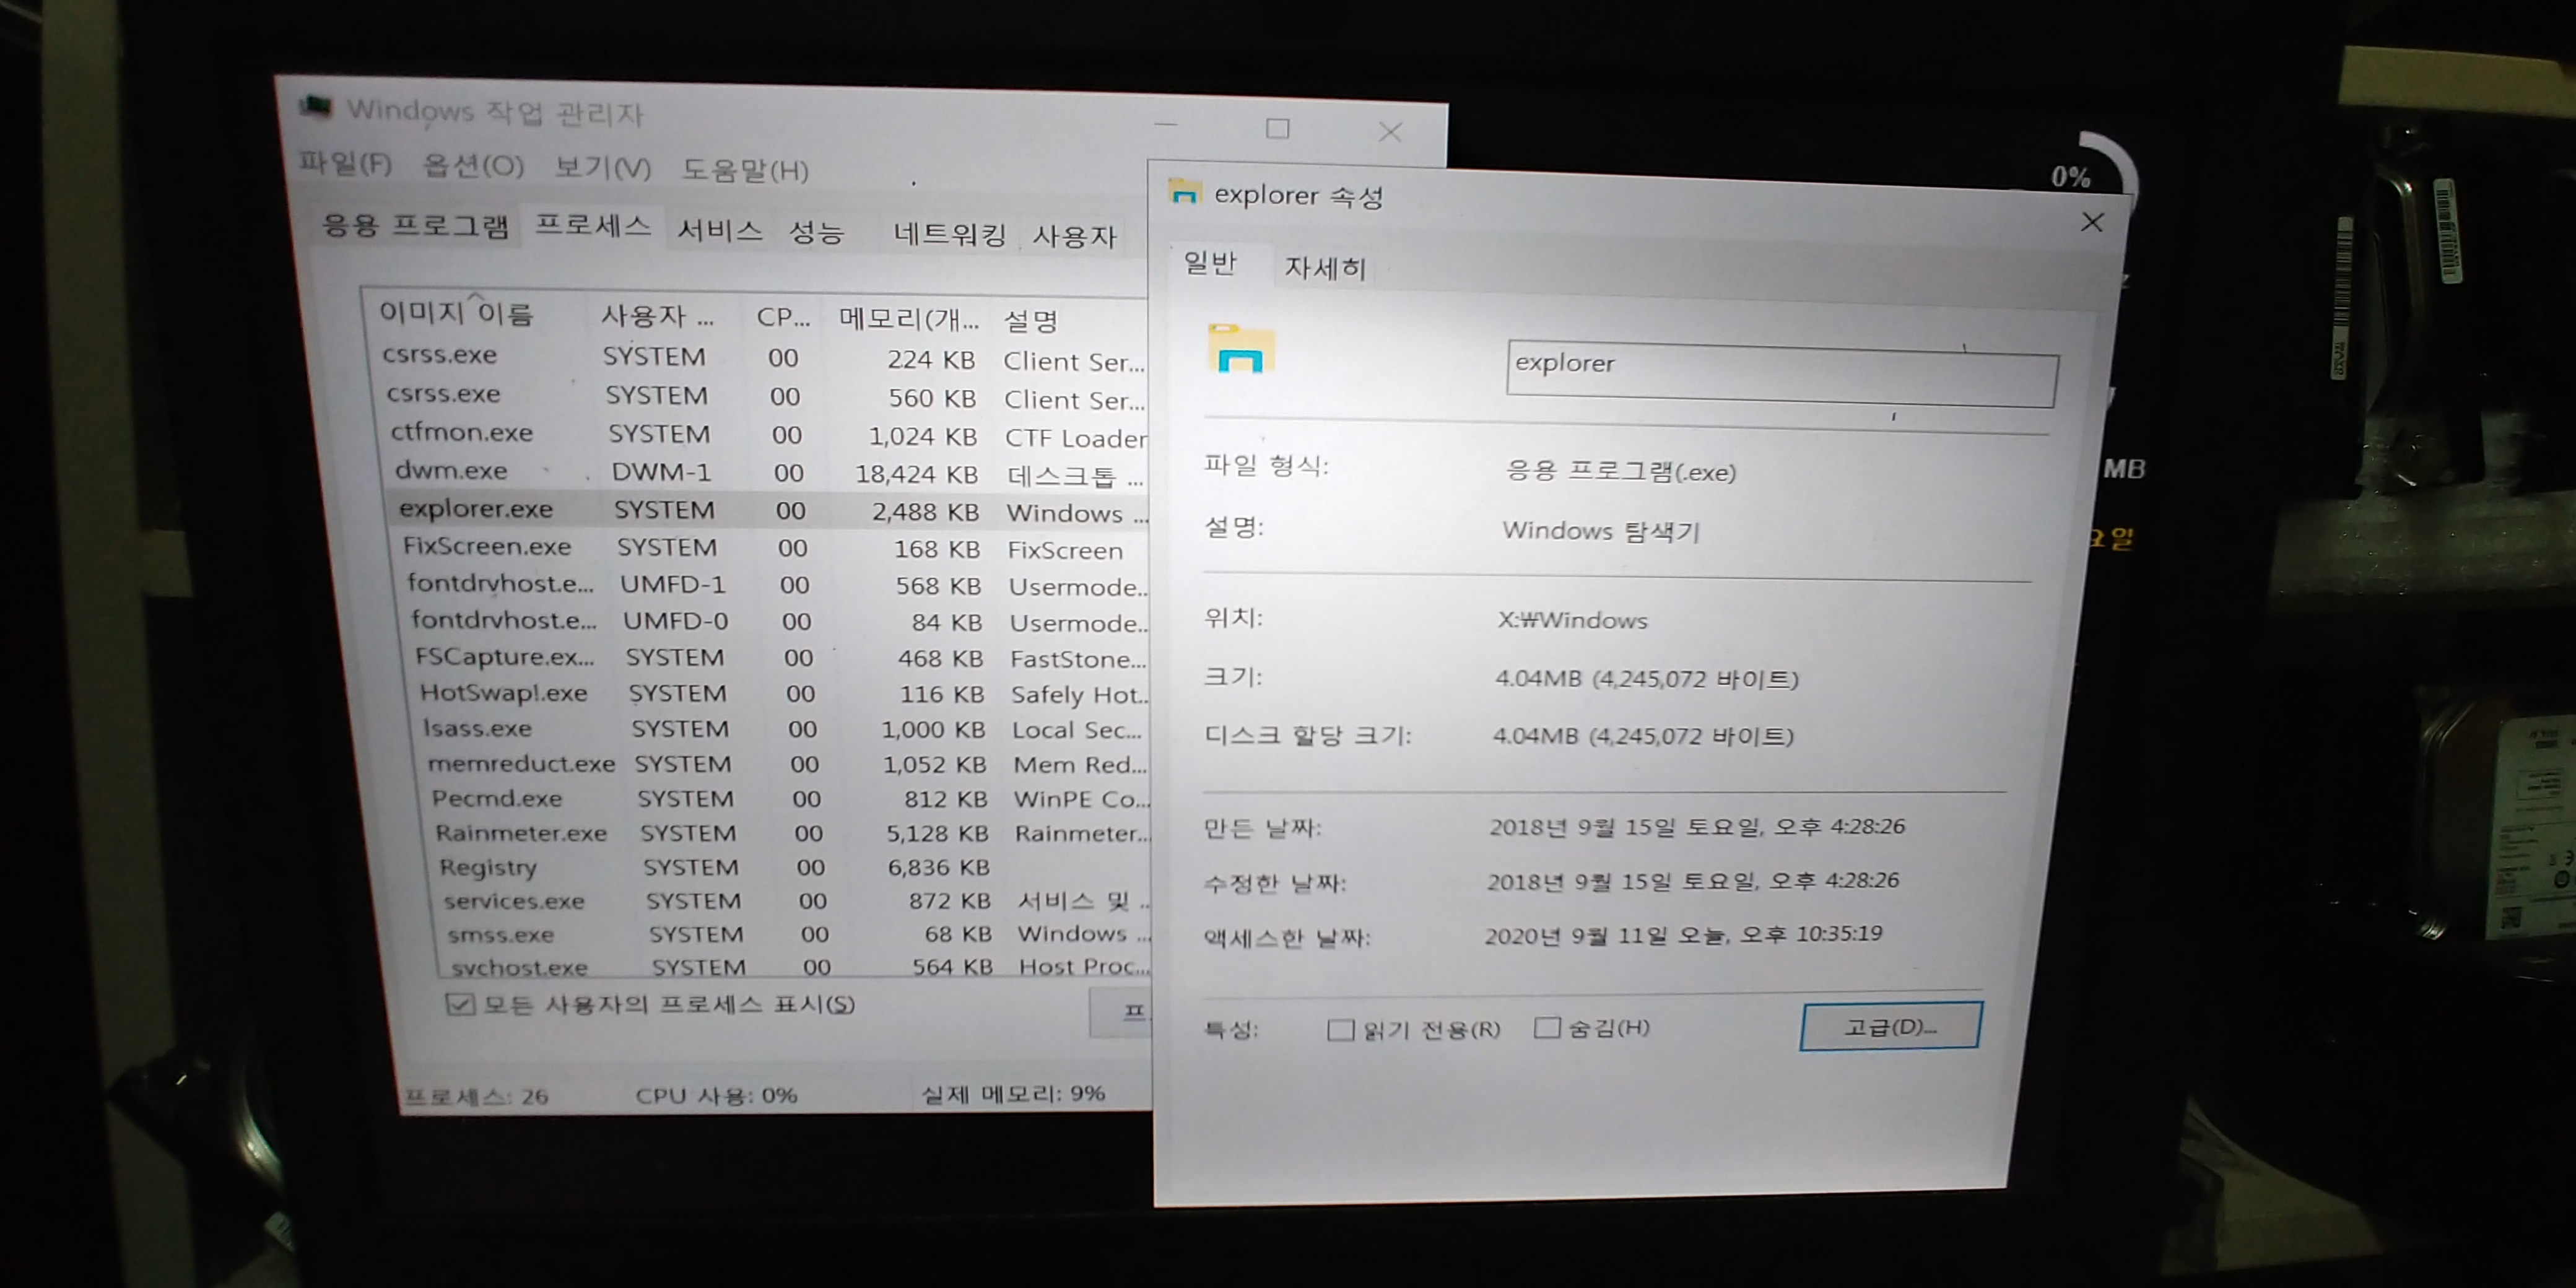Minimize the Windows Task Manager window
This screenshot has width=2576, height=1288.
(1165, 125)
